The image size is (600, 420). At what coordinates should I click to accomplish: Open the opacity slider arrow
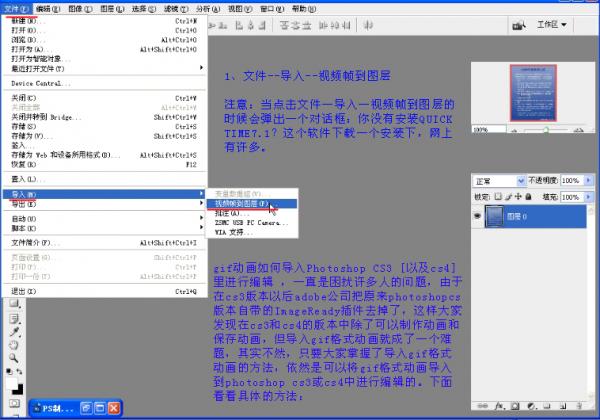[589, 180]
